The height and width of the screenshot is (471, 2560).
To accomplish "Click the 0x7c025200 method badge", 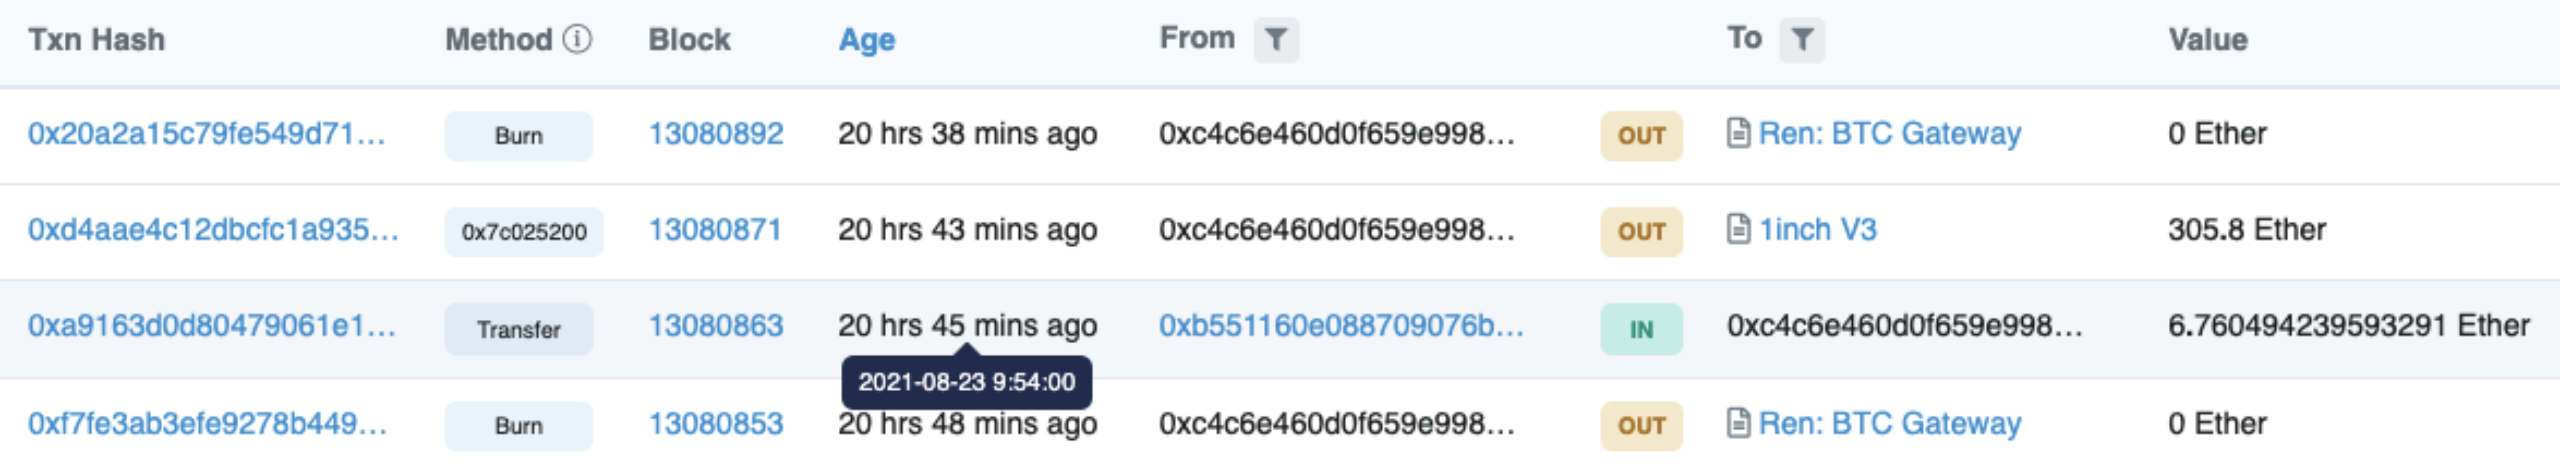I will pos(523,232).
